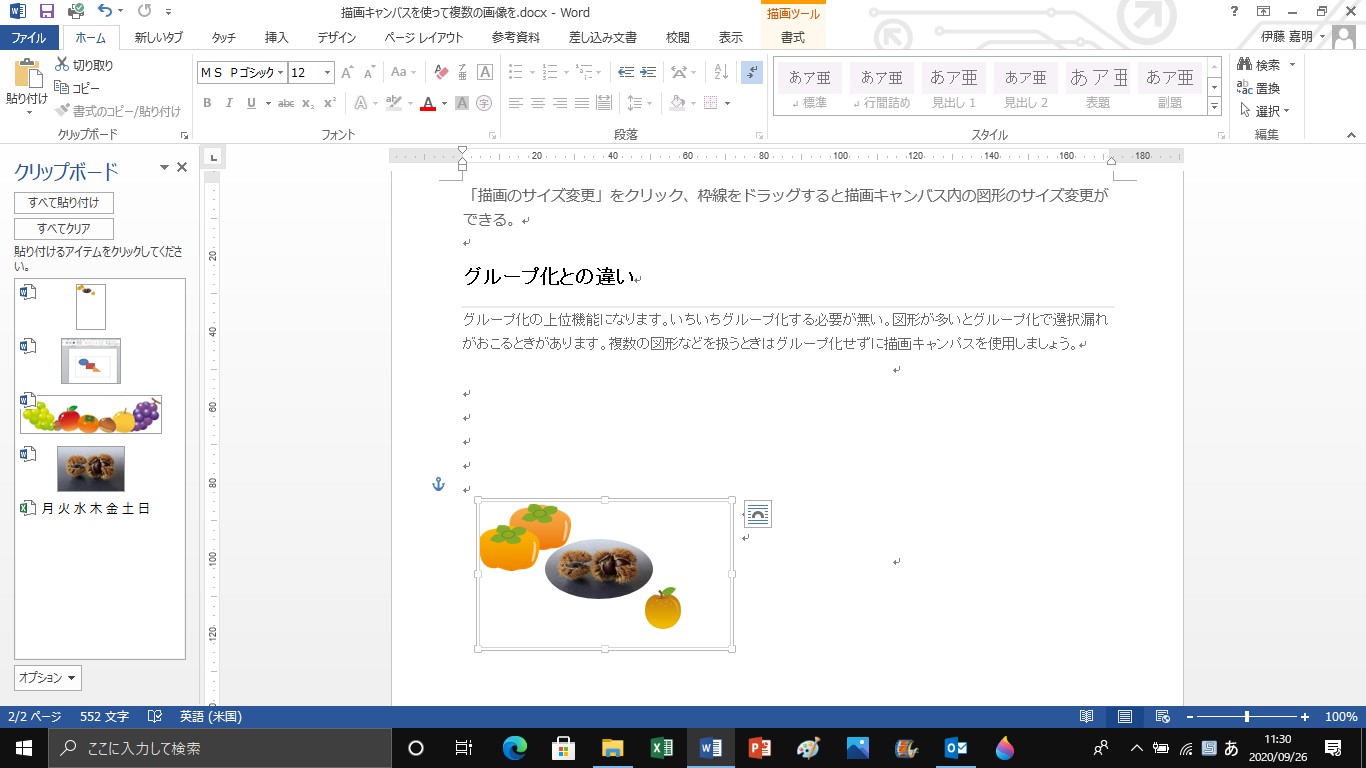The height and width of the screenshot is (768, 1366).
Task: Close the clipboard pane
Action: pos(182,168)
